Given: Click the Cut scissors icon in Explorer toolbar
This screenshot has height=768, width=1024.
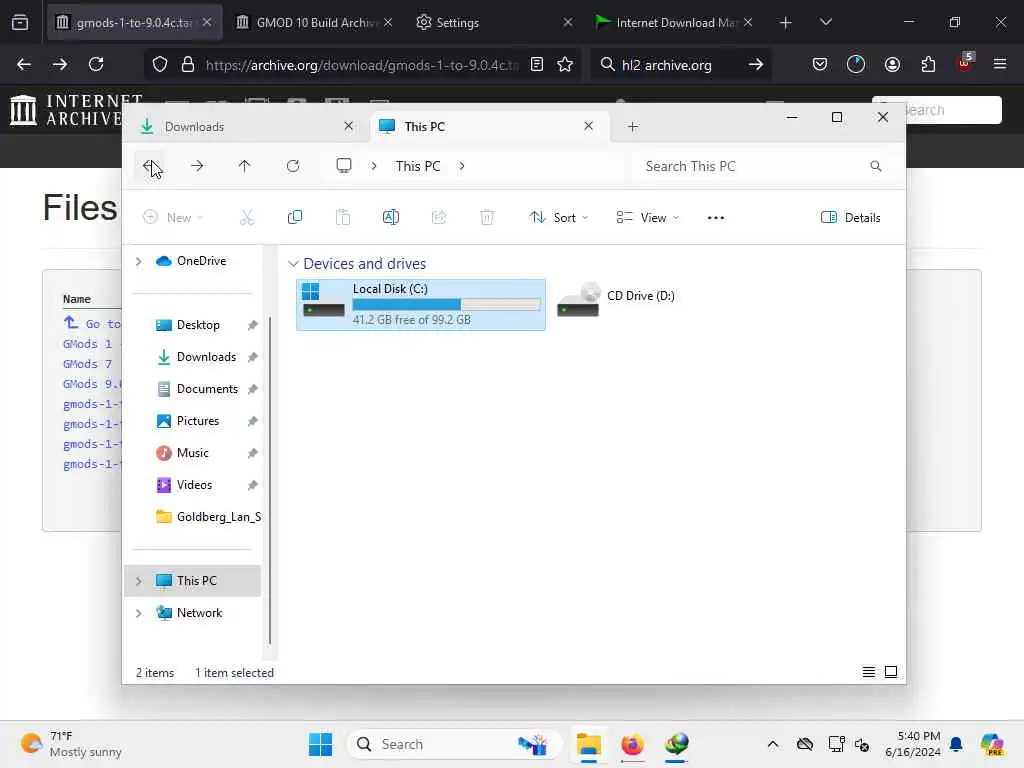Looking at the screenshot, I should (x=247, y=217).
